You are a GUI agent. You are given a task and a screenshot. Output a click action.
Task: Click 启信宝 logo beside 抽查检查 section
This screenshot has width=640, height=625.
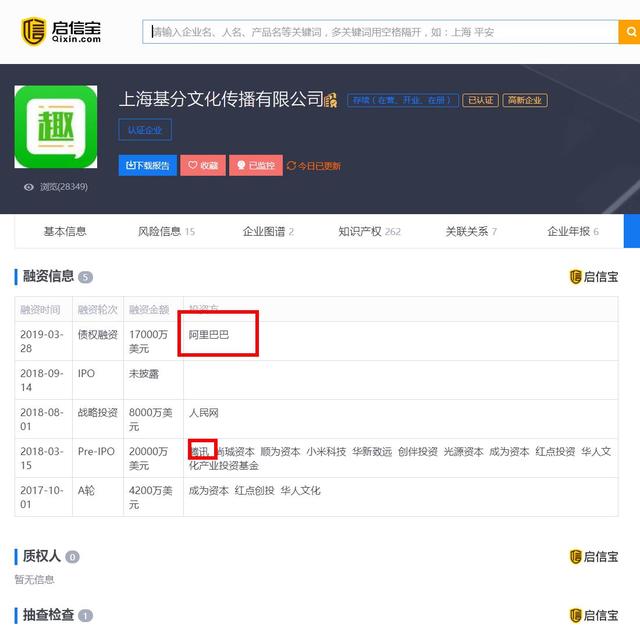pos(594,615)
